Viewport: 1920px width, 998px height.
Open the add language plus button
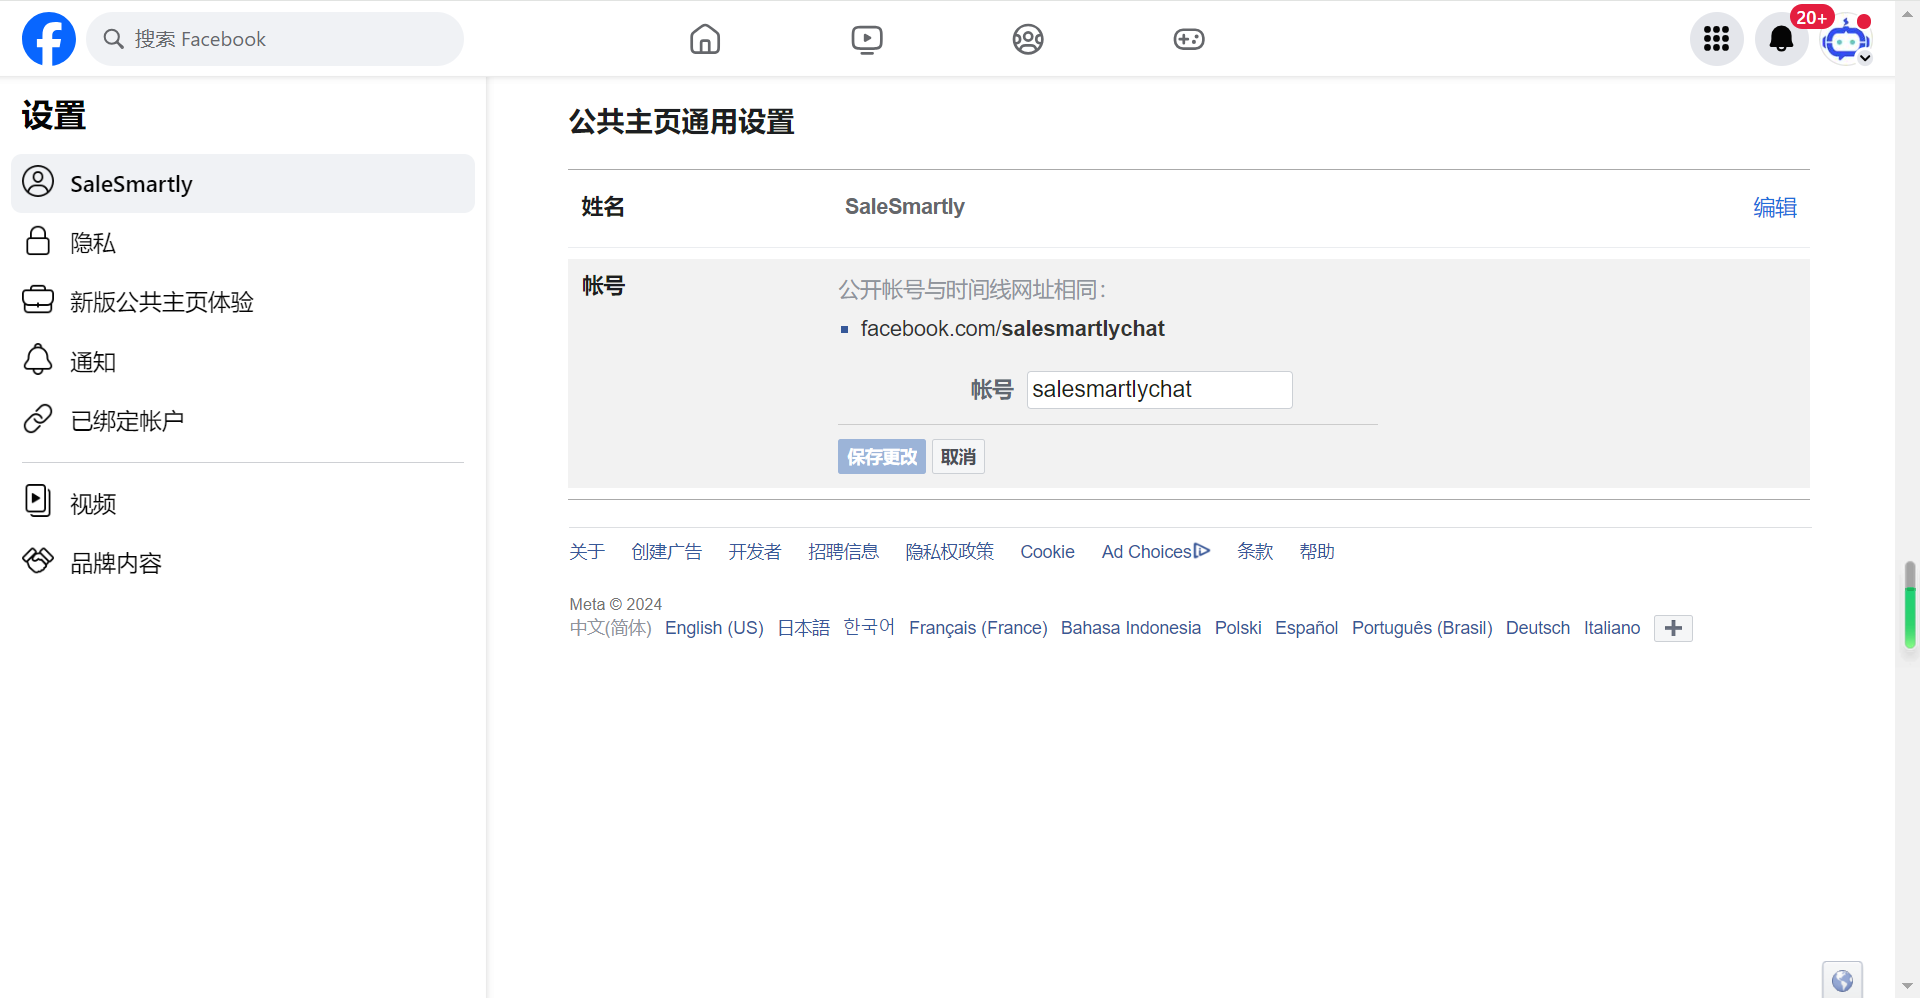coord(1673,628)
